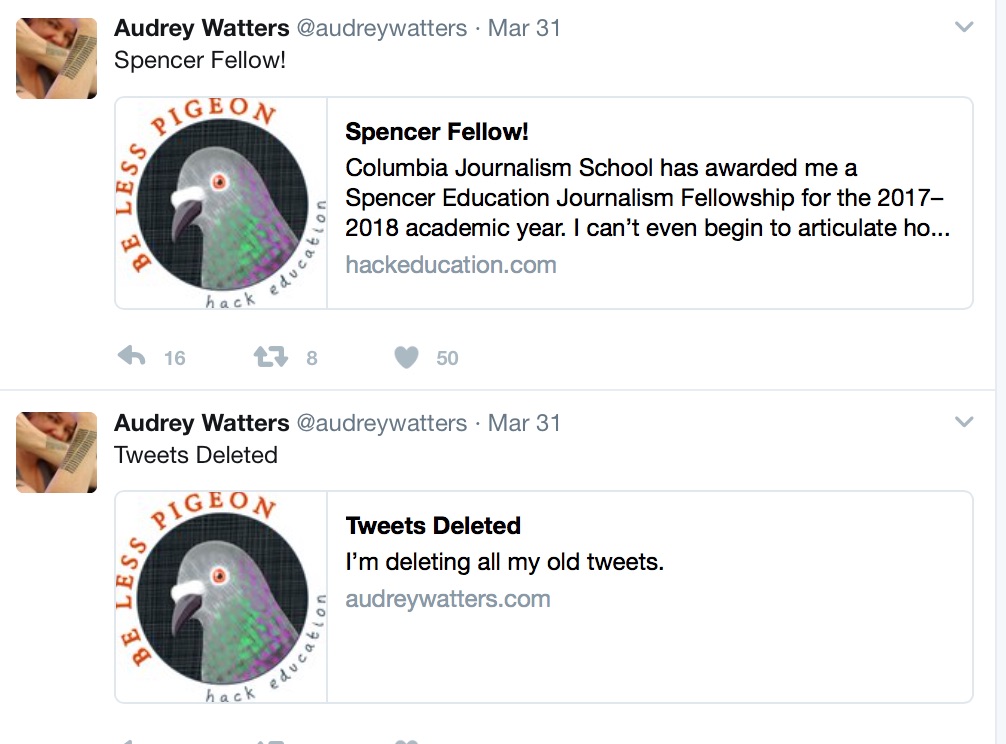The width and height of the screenshot is (1006, 744).
Task: Click the reply count 16
Action: click(175, 358)
